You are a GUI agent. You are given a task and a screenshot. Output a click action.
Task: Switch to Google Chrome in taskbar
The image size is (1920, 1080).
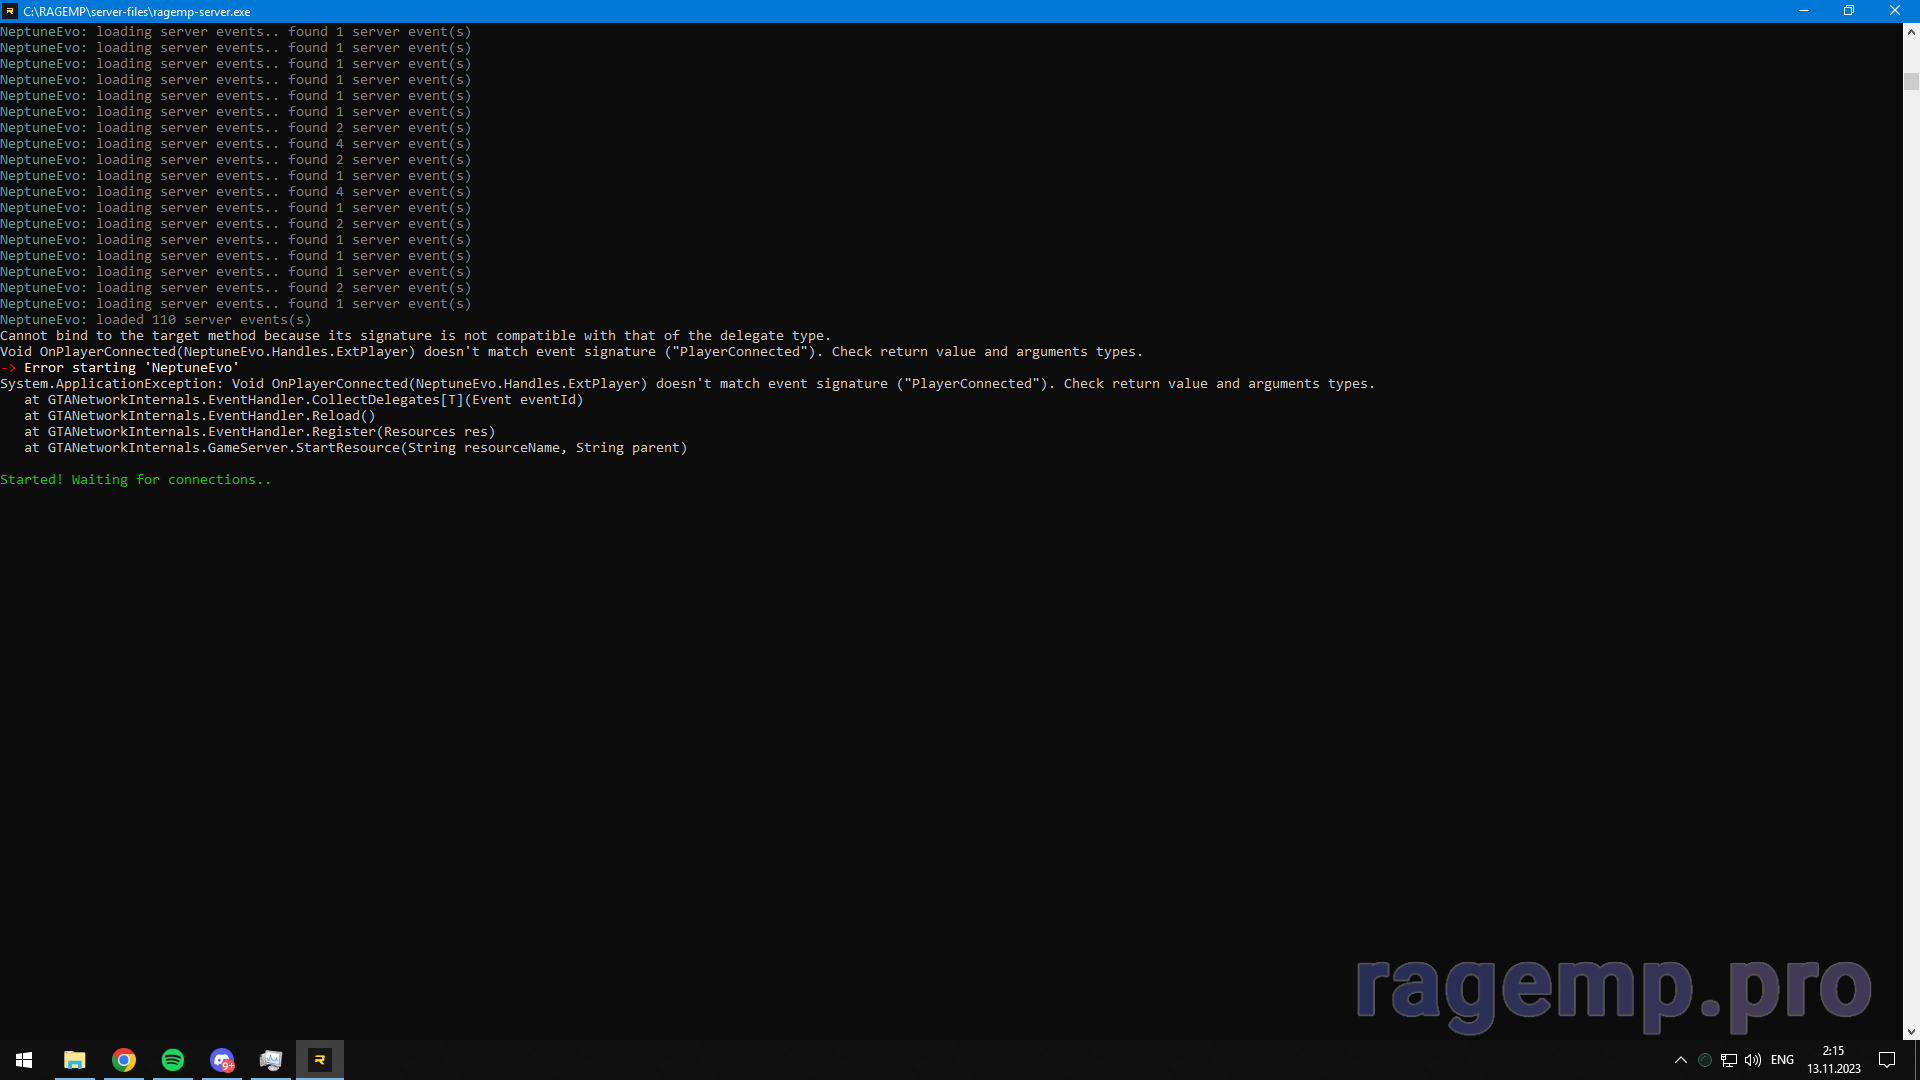[124, 1060]
